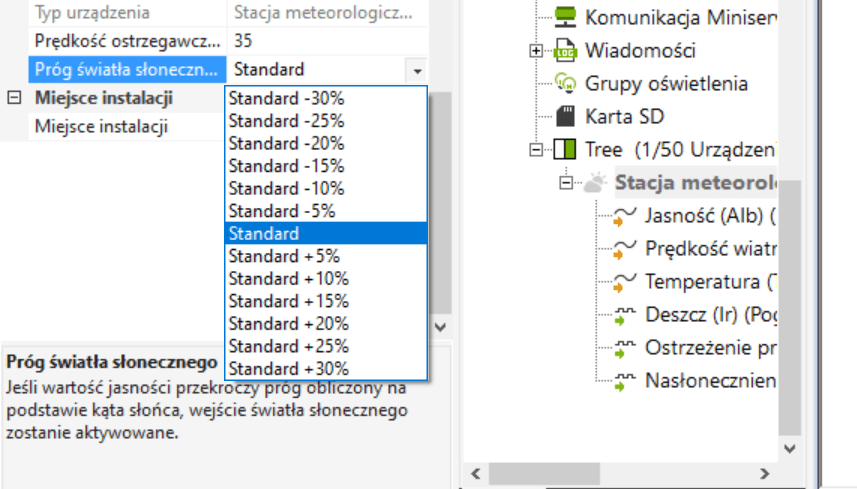Close the Próg światła słonecznego dropdown arrow
This screenshot has height=489, width=857.
coord(416,70)
